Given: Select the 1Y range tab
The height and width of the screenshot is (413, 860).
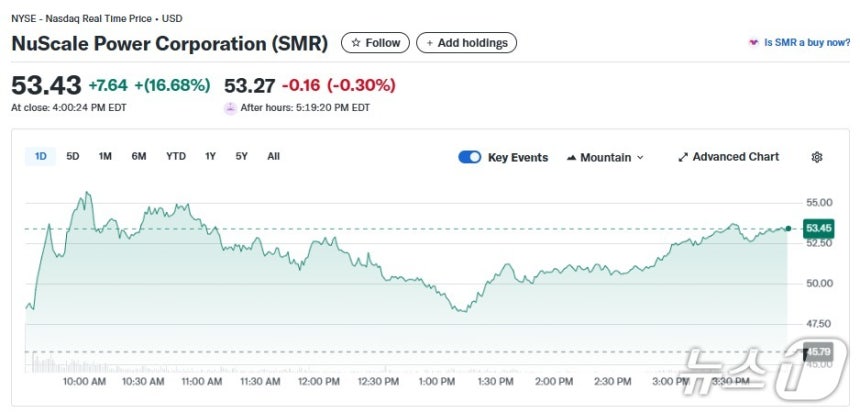Looking at the screenshot, I should (210, 156).
